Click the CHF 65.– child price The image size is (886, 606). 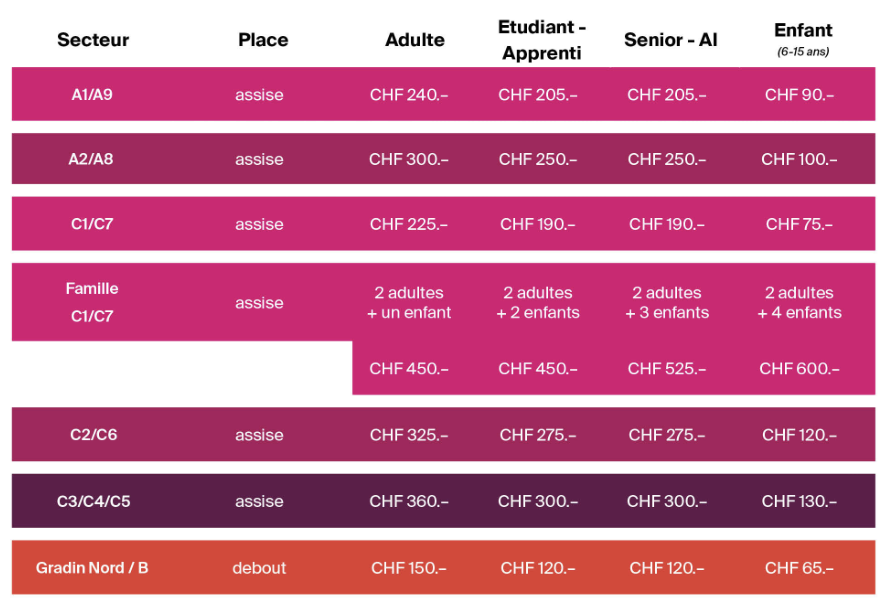(799, 568)
